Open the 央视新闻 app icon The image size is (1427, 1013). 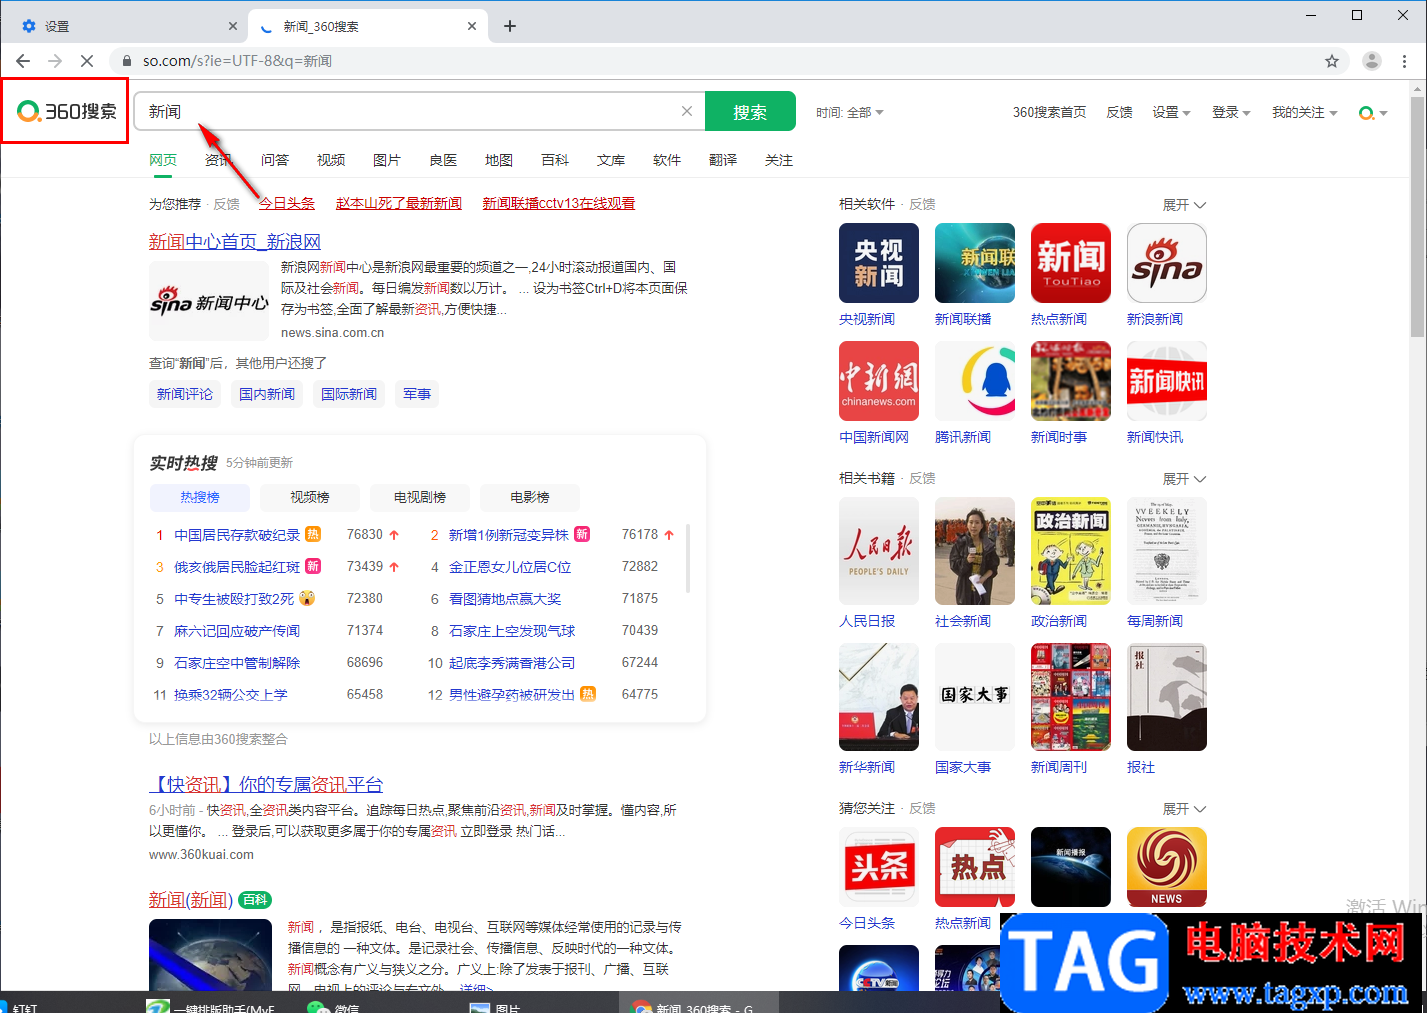pos(878,263)
